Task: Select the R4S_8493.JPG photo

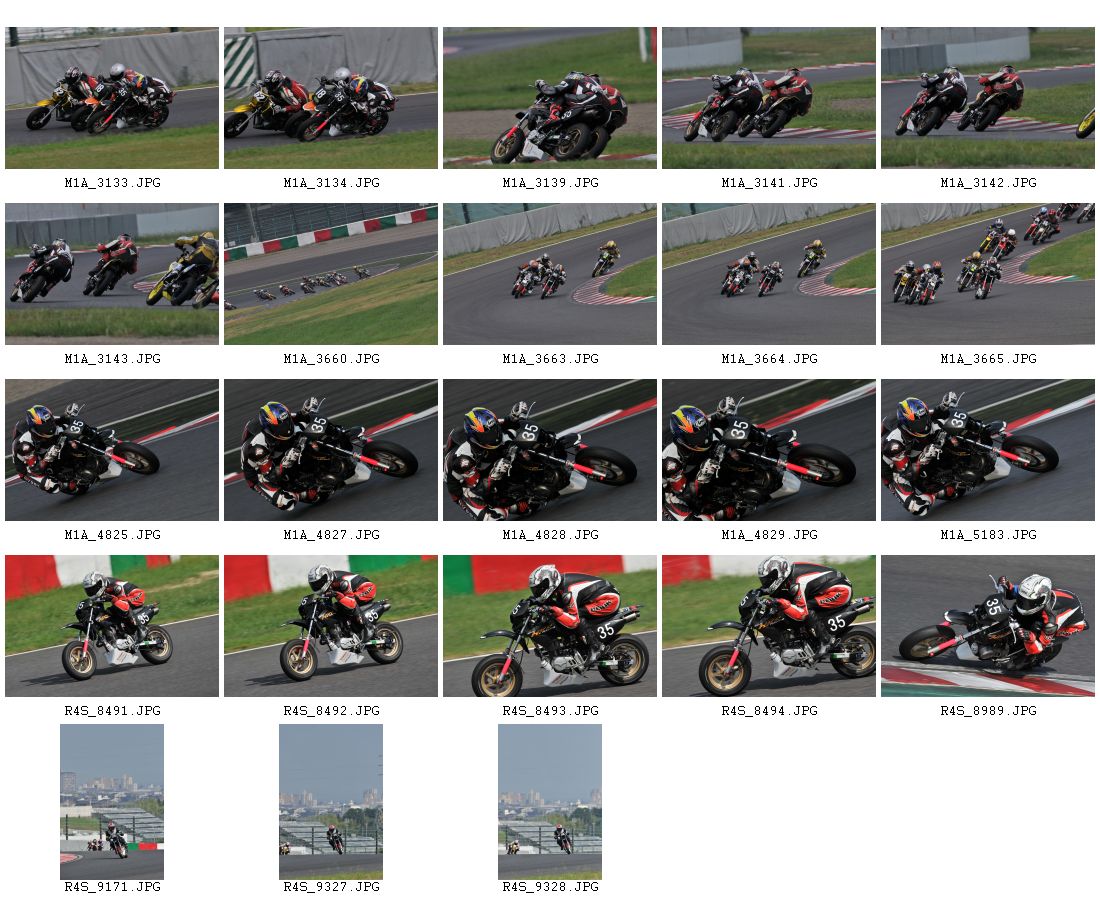Action: [549, 626]
